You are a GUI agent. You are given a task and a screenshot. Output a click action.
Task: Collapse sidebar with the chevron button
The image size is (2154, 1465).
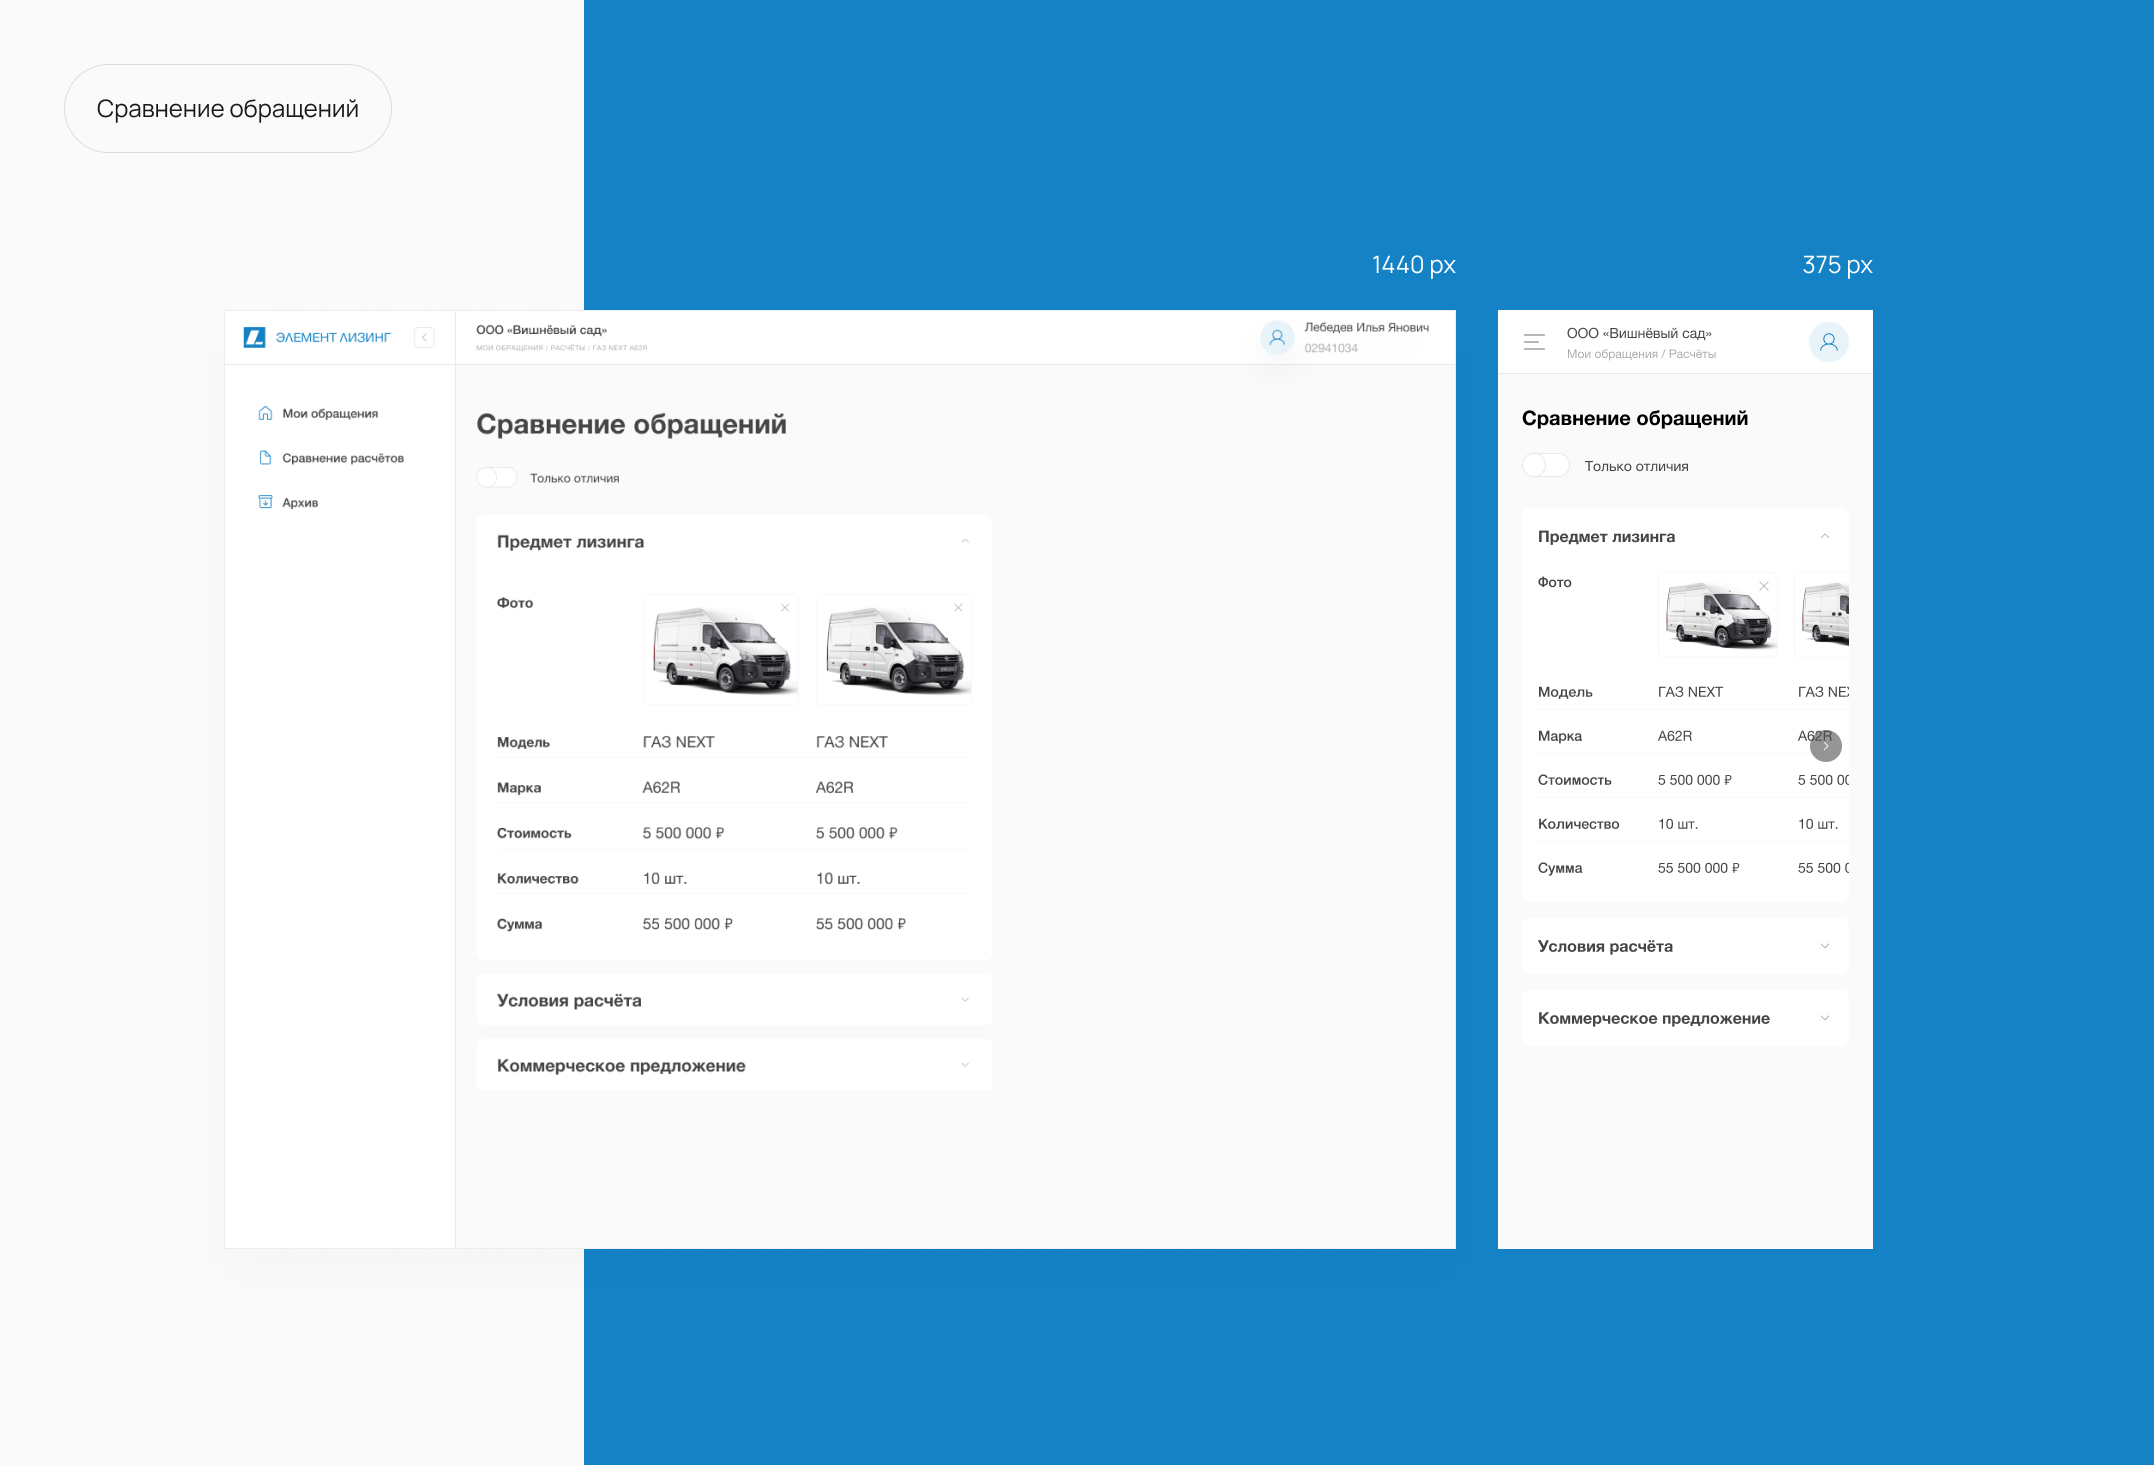point(424,338)
